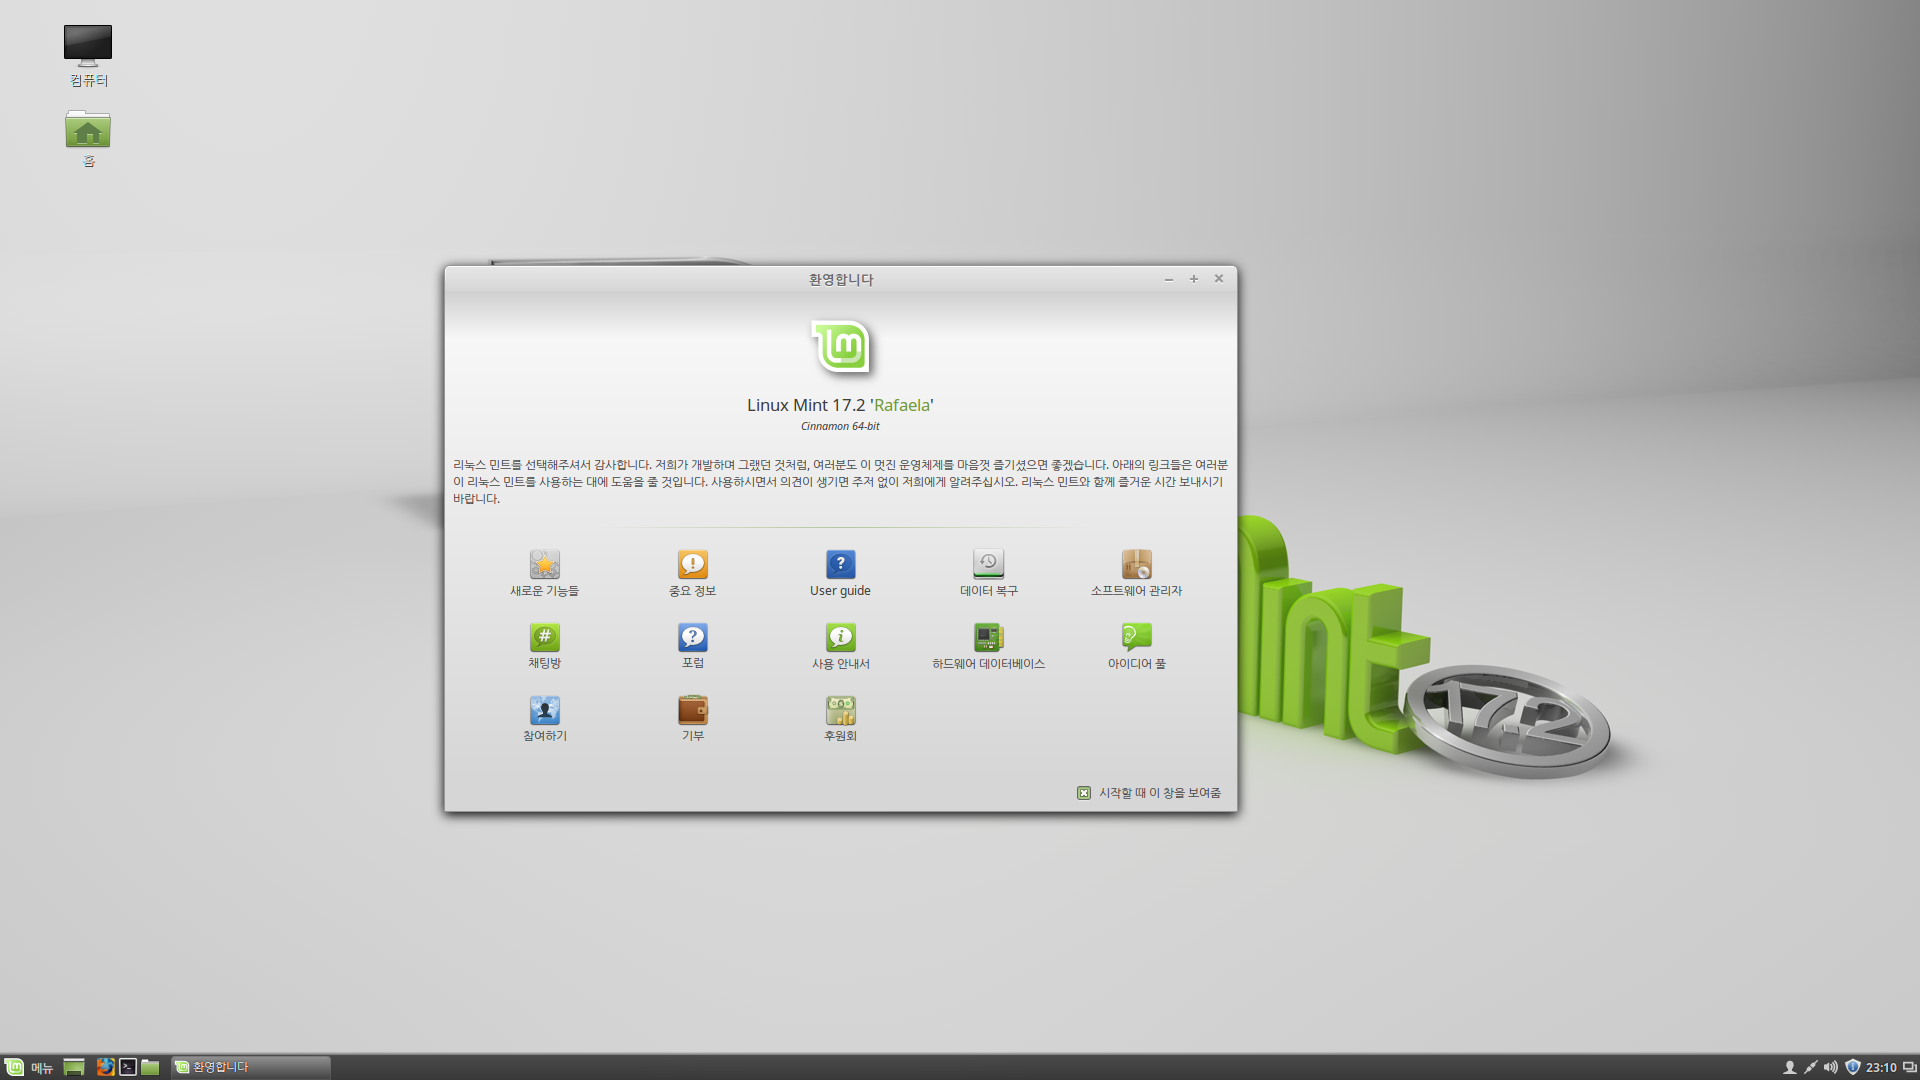
Task: Open 사용 안내서 tutorials
Action: (840, 647)
